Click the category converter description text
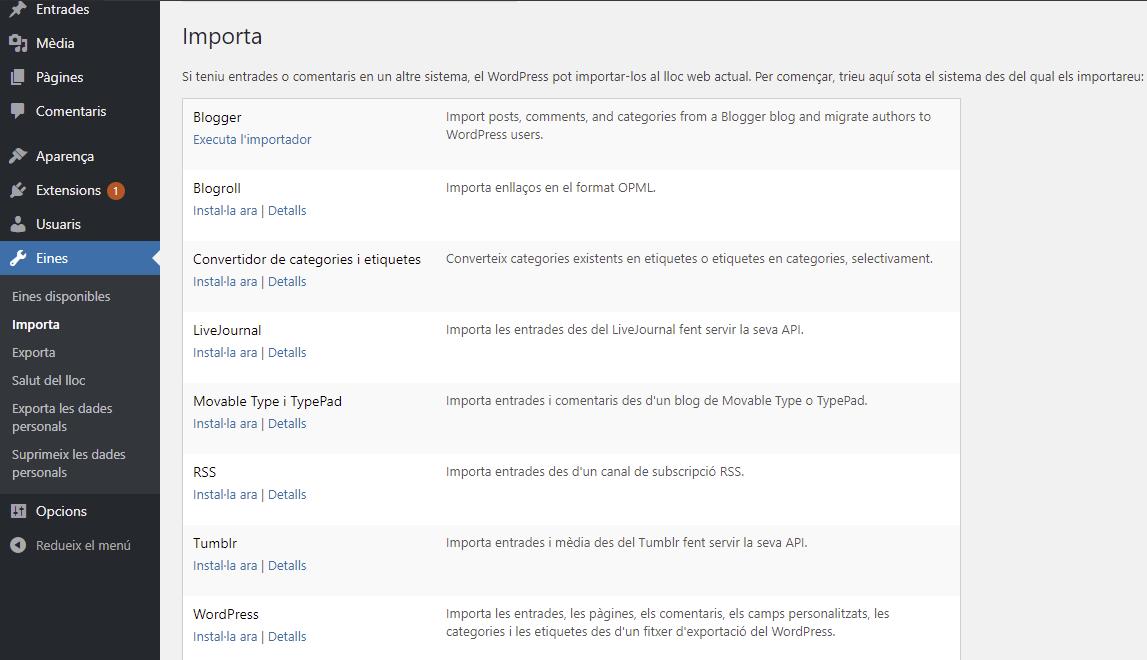1147x660 pixels. (x=690, y=259)
